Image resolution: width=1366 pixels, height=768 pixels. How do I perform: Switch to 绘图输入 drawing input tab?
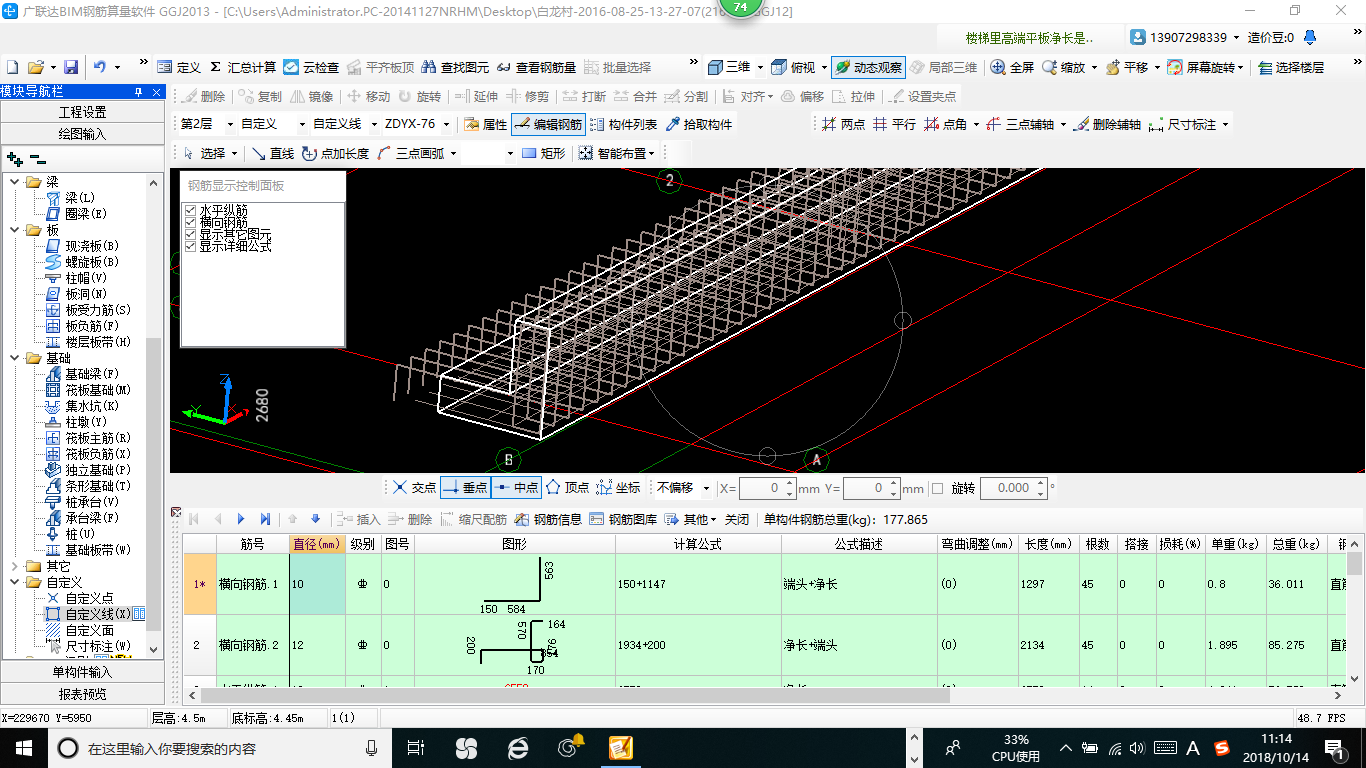82,133
